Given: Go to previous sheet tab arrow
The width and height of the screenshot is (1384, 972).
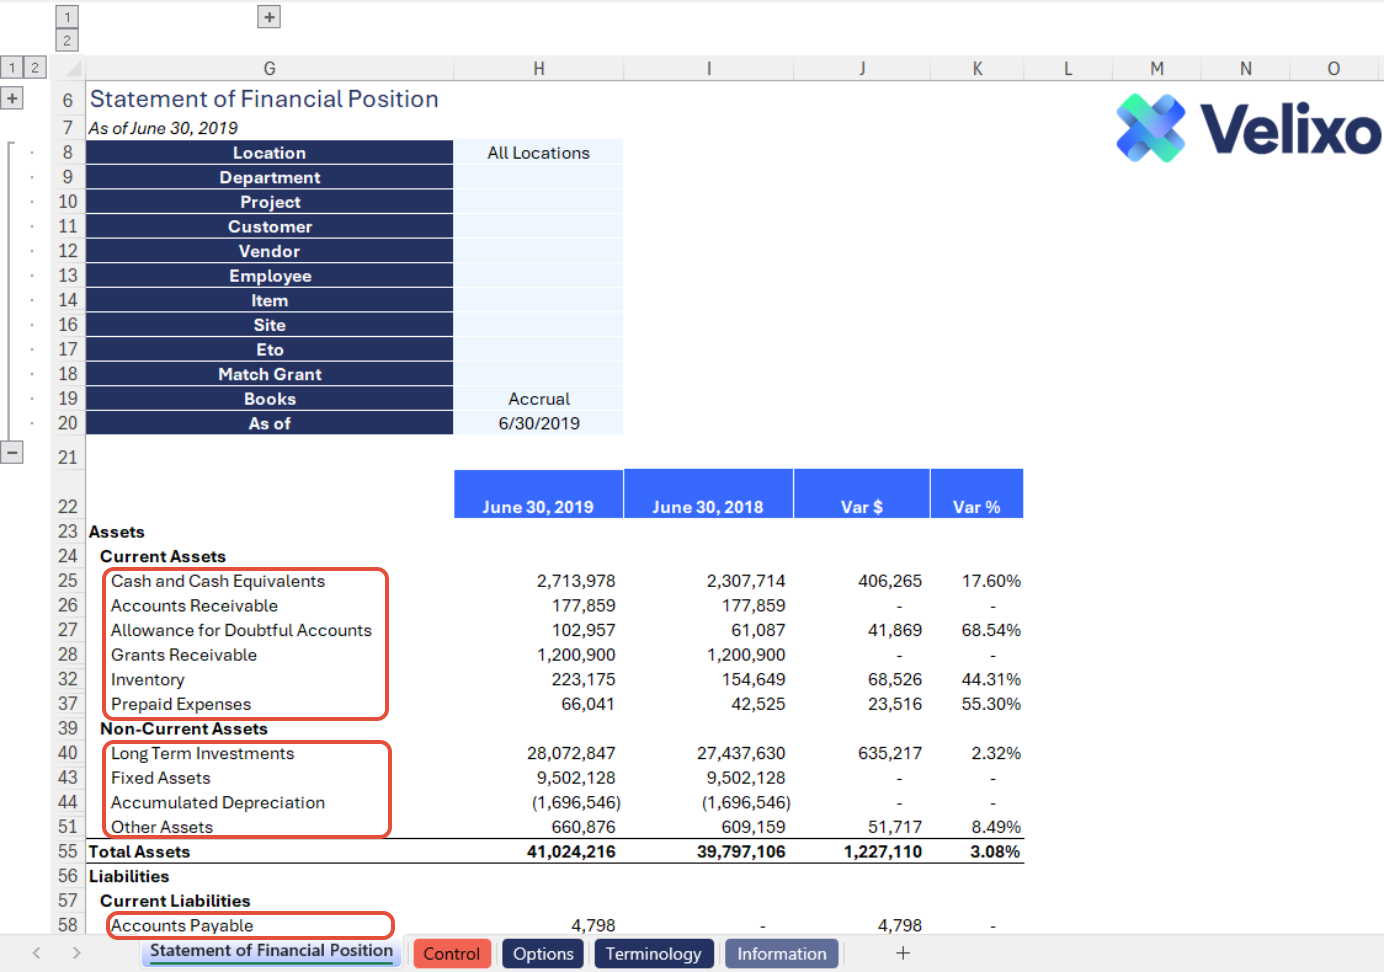Looking at the screenshot, I should coord(37,953).
